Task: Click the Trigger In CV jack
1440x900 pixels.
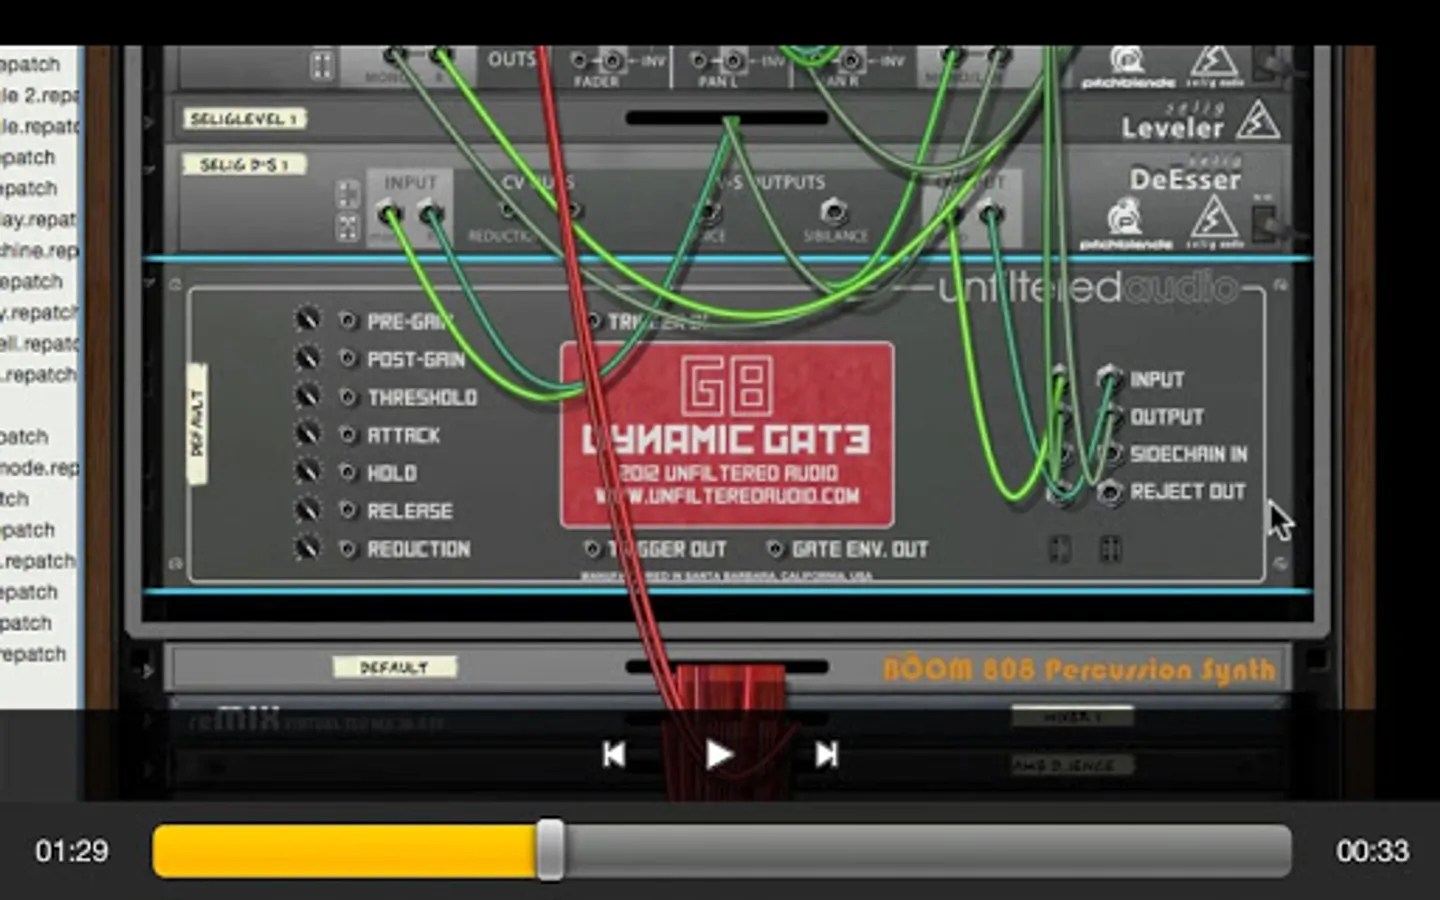Action: click(593, 321)
